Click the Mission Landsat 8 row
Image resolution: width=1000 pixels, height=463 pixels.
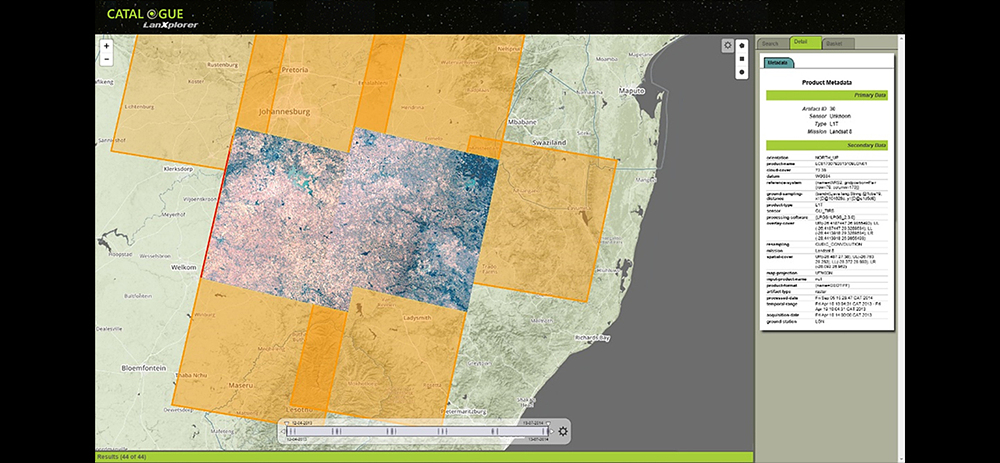coord(828,132)
